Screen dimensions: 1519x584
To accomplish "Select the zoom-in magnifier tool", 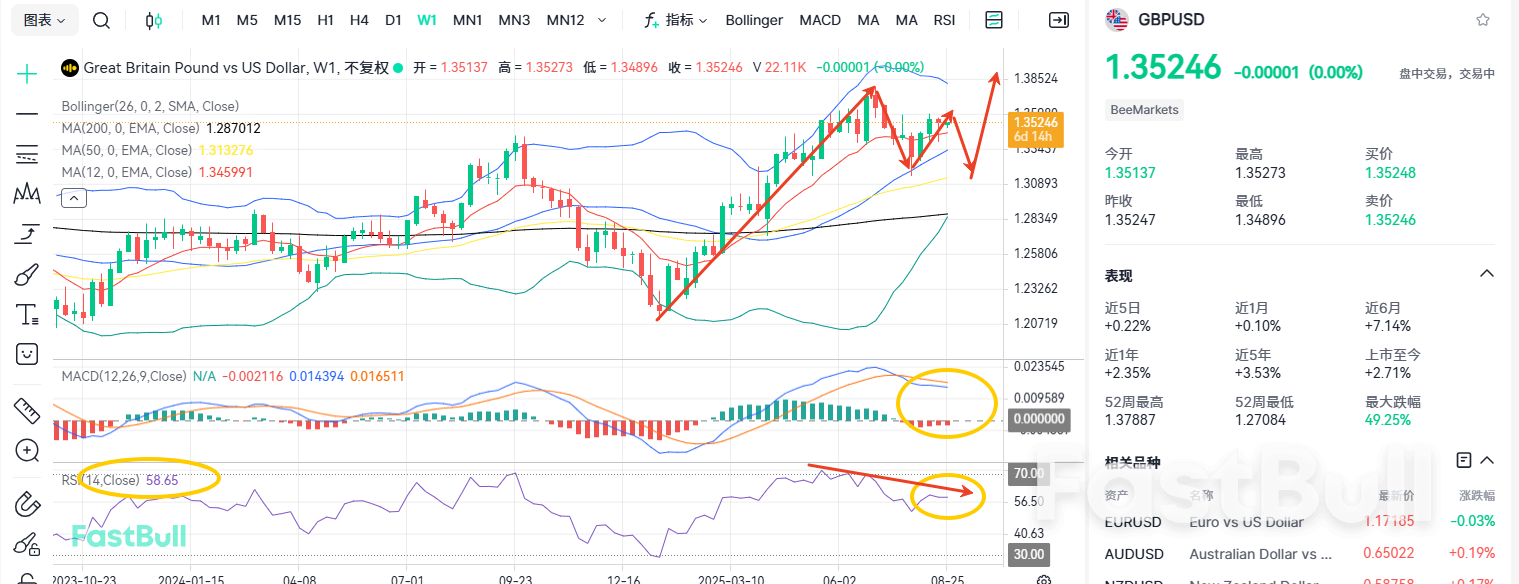I will [x=26, y=450].
